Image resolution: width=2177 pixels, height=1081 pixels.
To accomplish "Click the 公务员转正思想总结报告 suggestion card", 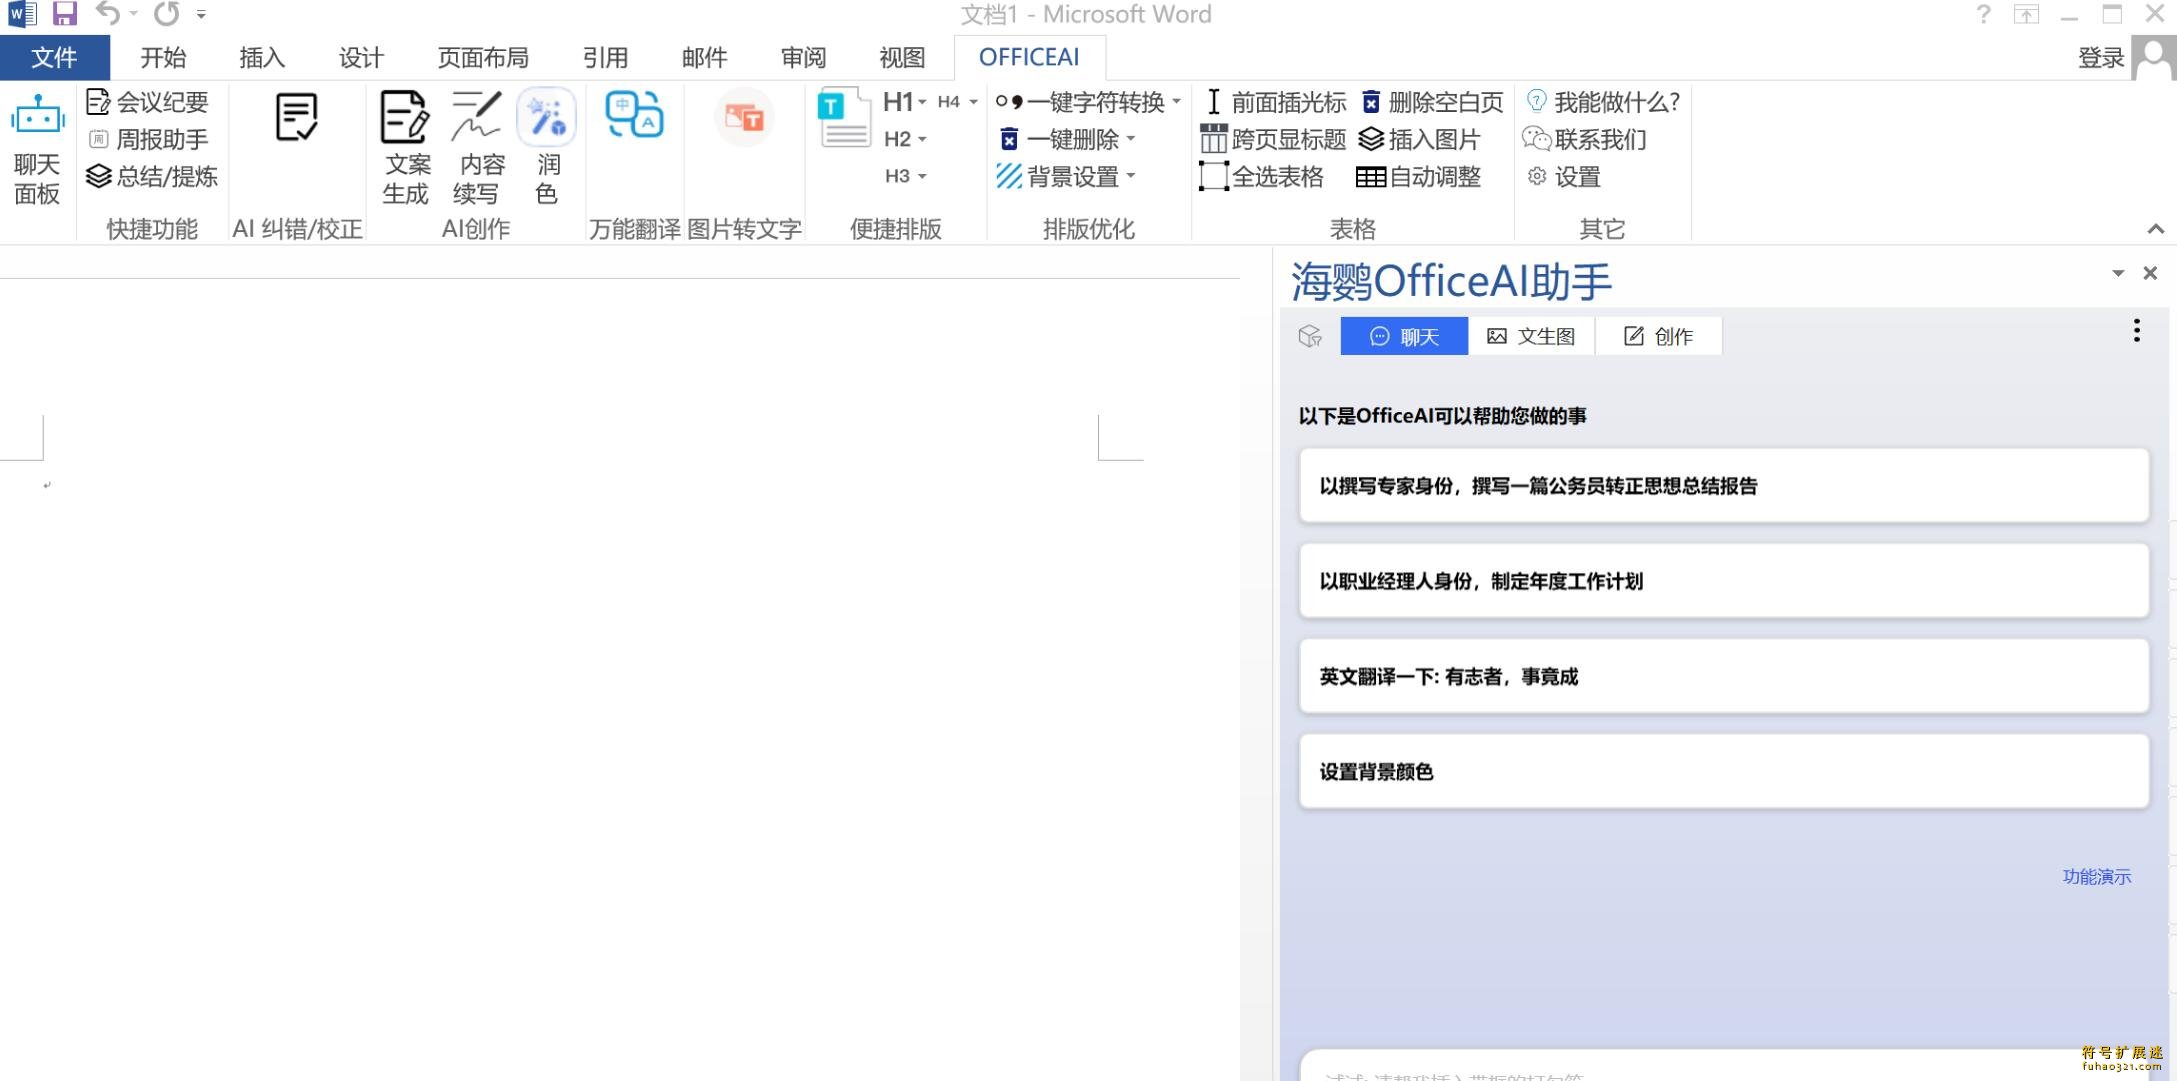I will [x=1723, y=486].
